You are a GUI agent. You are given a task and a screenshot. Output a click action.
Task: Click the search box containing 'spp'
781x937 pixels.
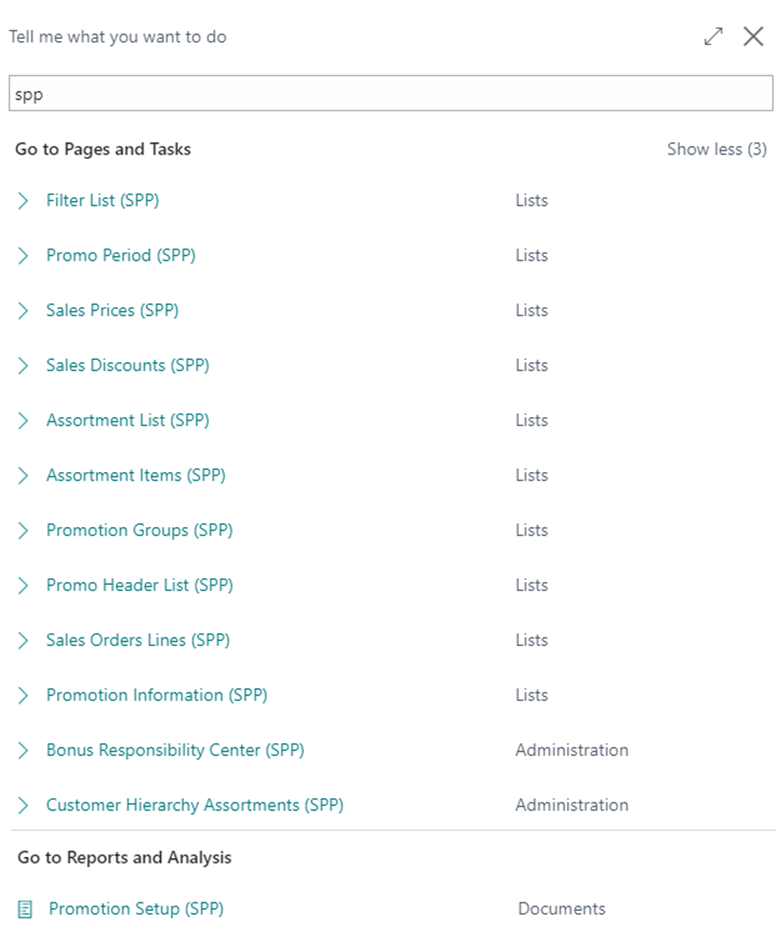click(x=390, y=95)
